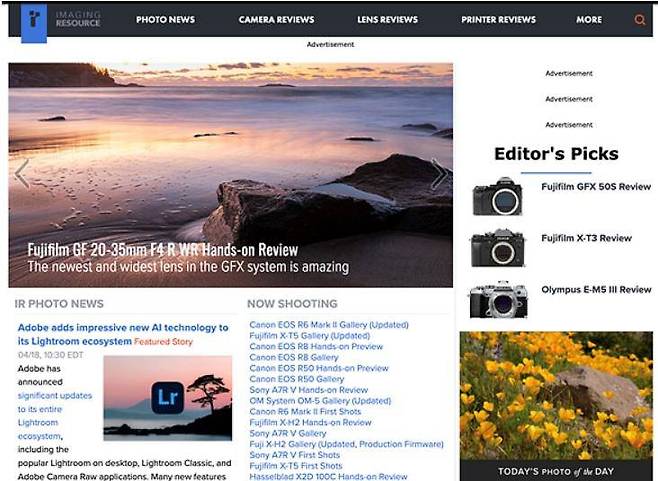Viewport: 658px width, 481px height.
Task: Click the newest and widest lens subtitle
Action: point(188,267)
